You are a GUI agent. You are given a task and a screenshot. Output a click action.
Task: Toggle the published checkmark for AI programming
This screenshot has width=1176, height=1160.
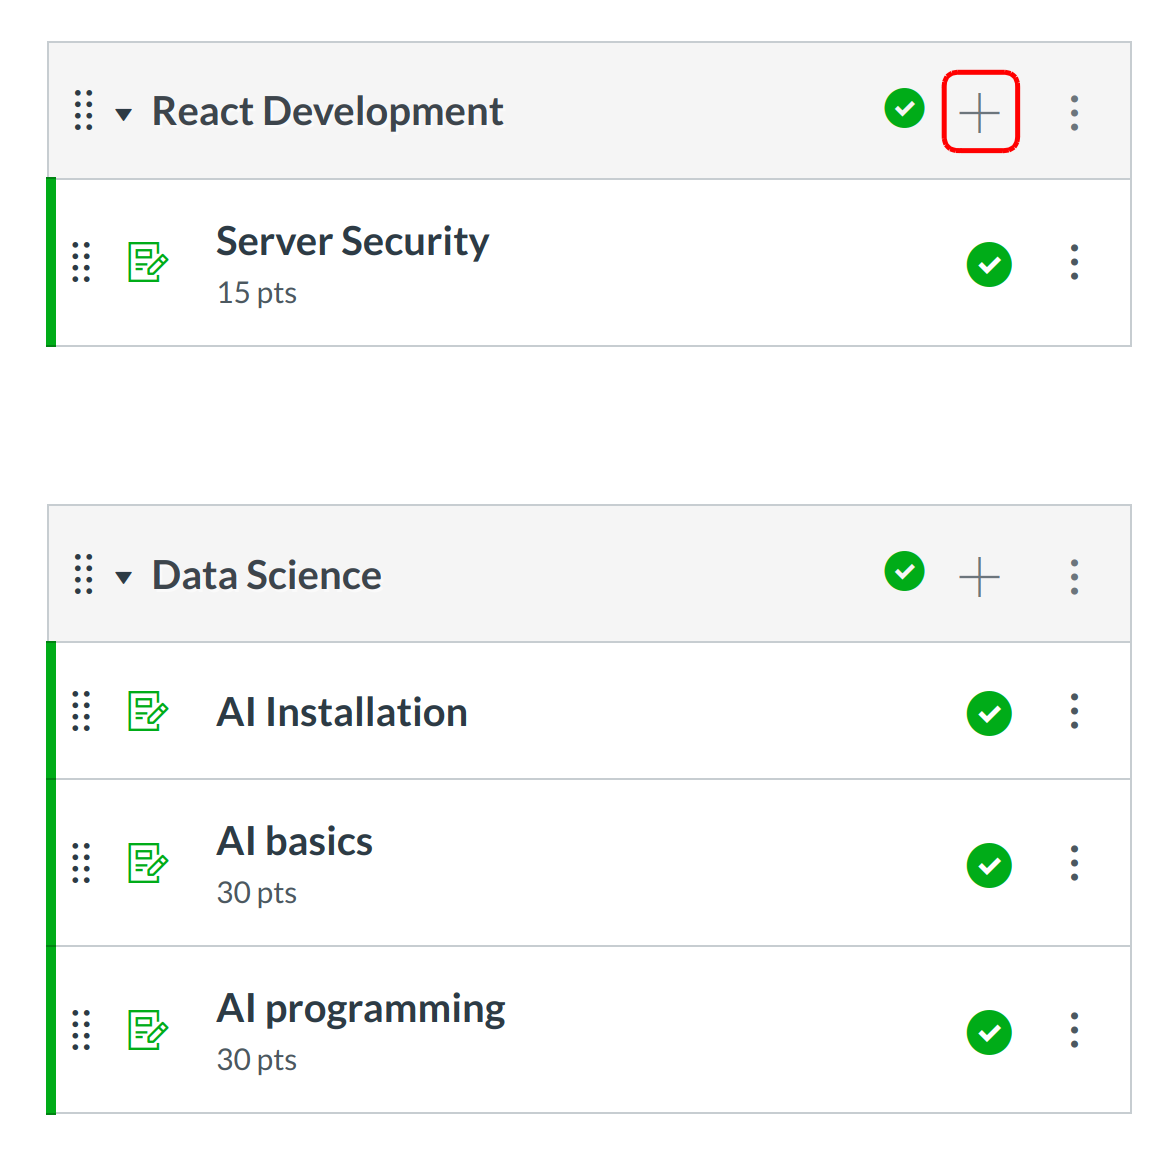click(x=989, y=1032)
